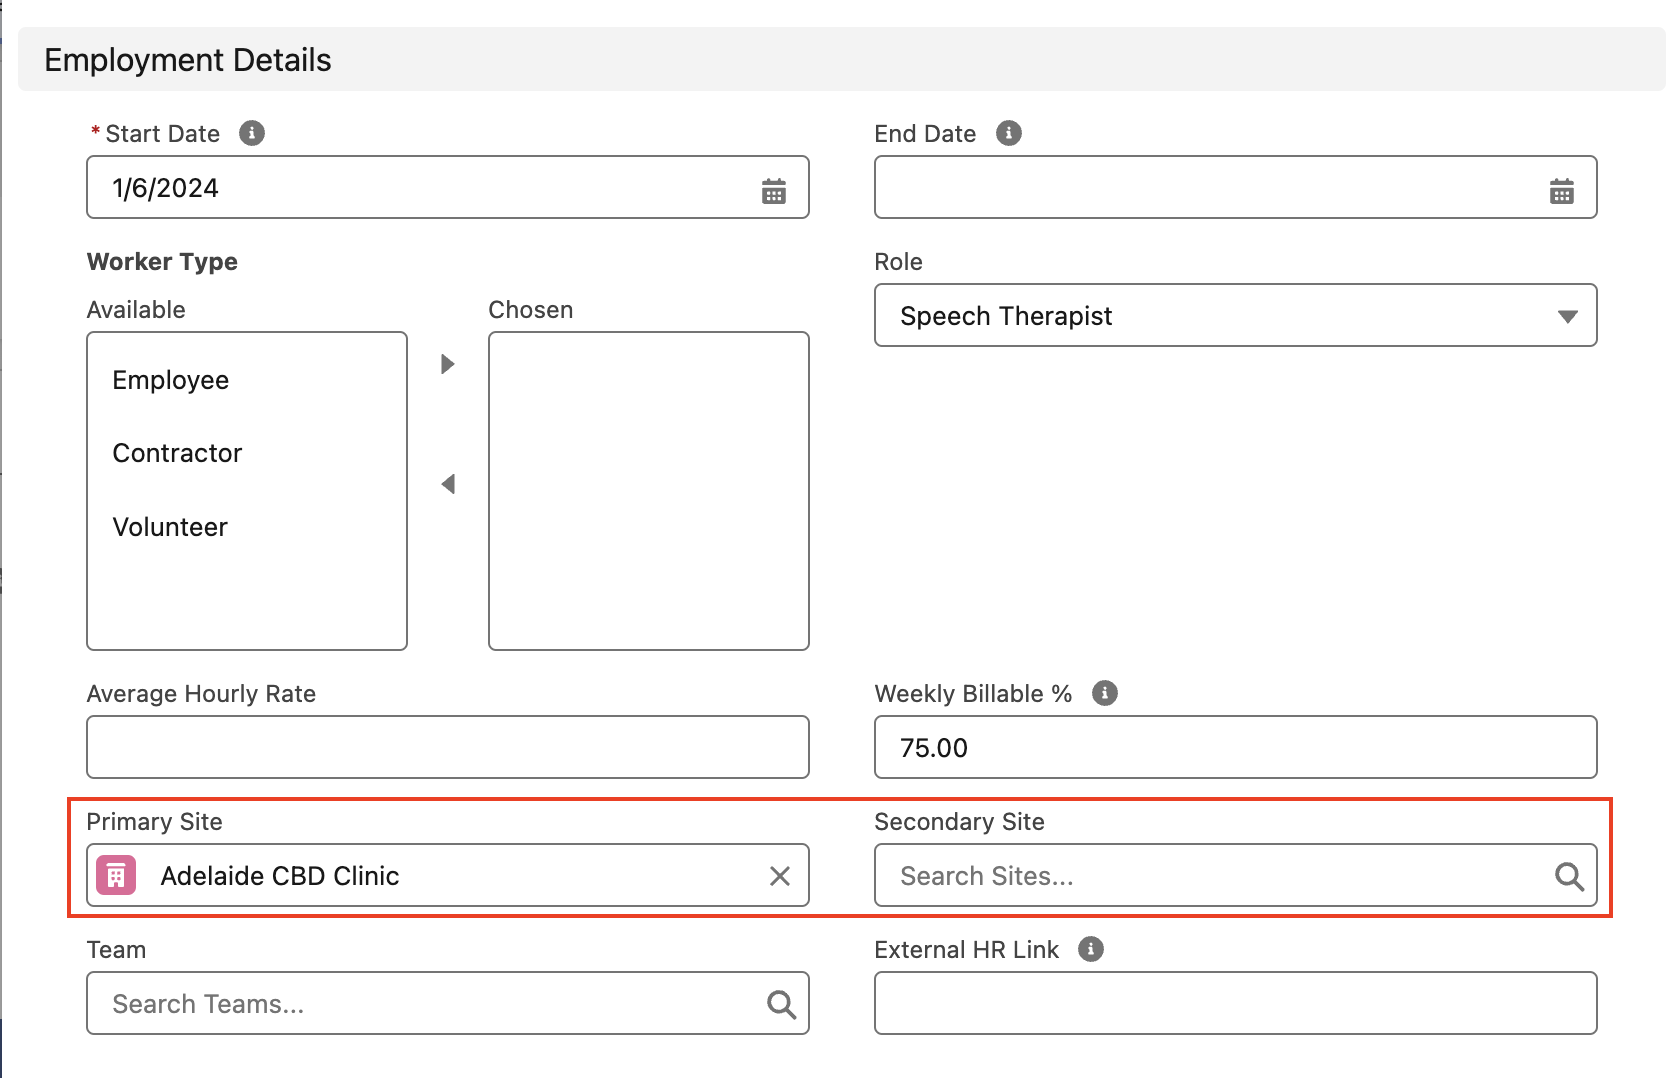Open the End Date calendar picker
Image resolution: width=1678 pixels, height=1078 pixels.
click(x=1561, y=190)
